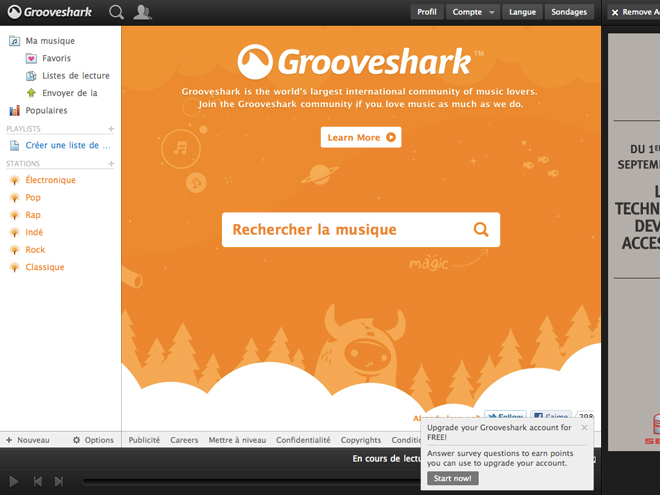The height and width of the screenshot is (495, 660).
Task: Open the Pop station
Action: [33, 197]
